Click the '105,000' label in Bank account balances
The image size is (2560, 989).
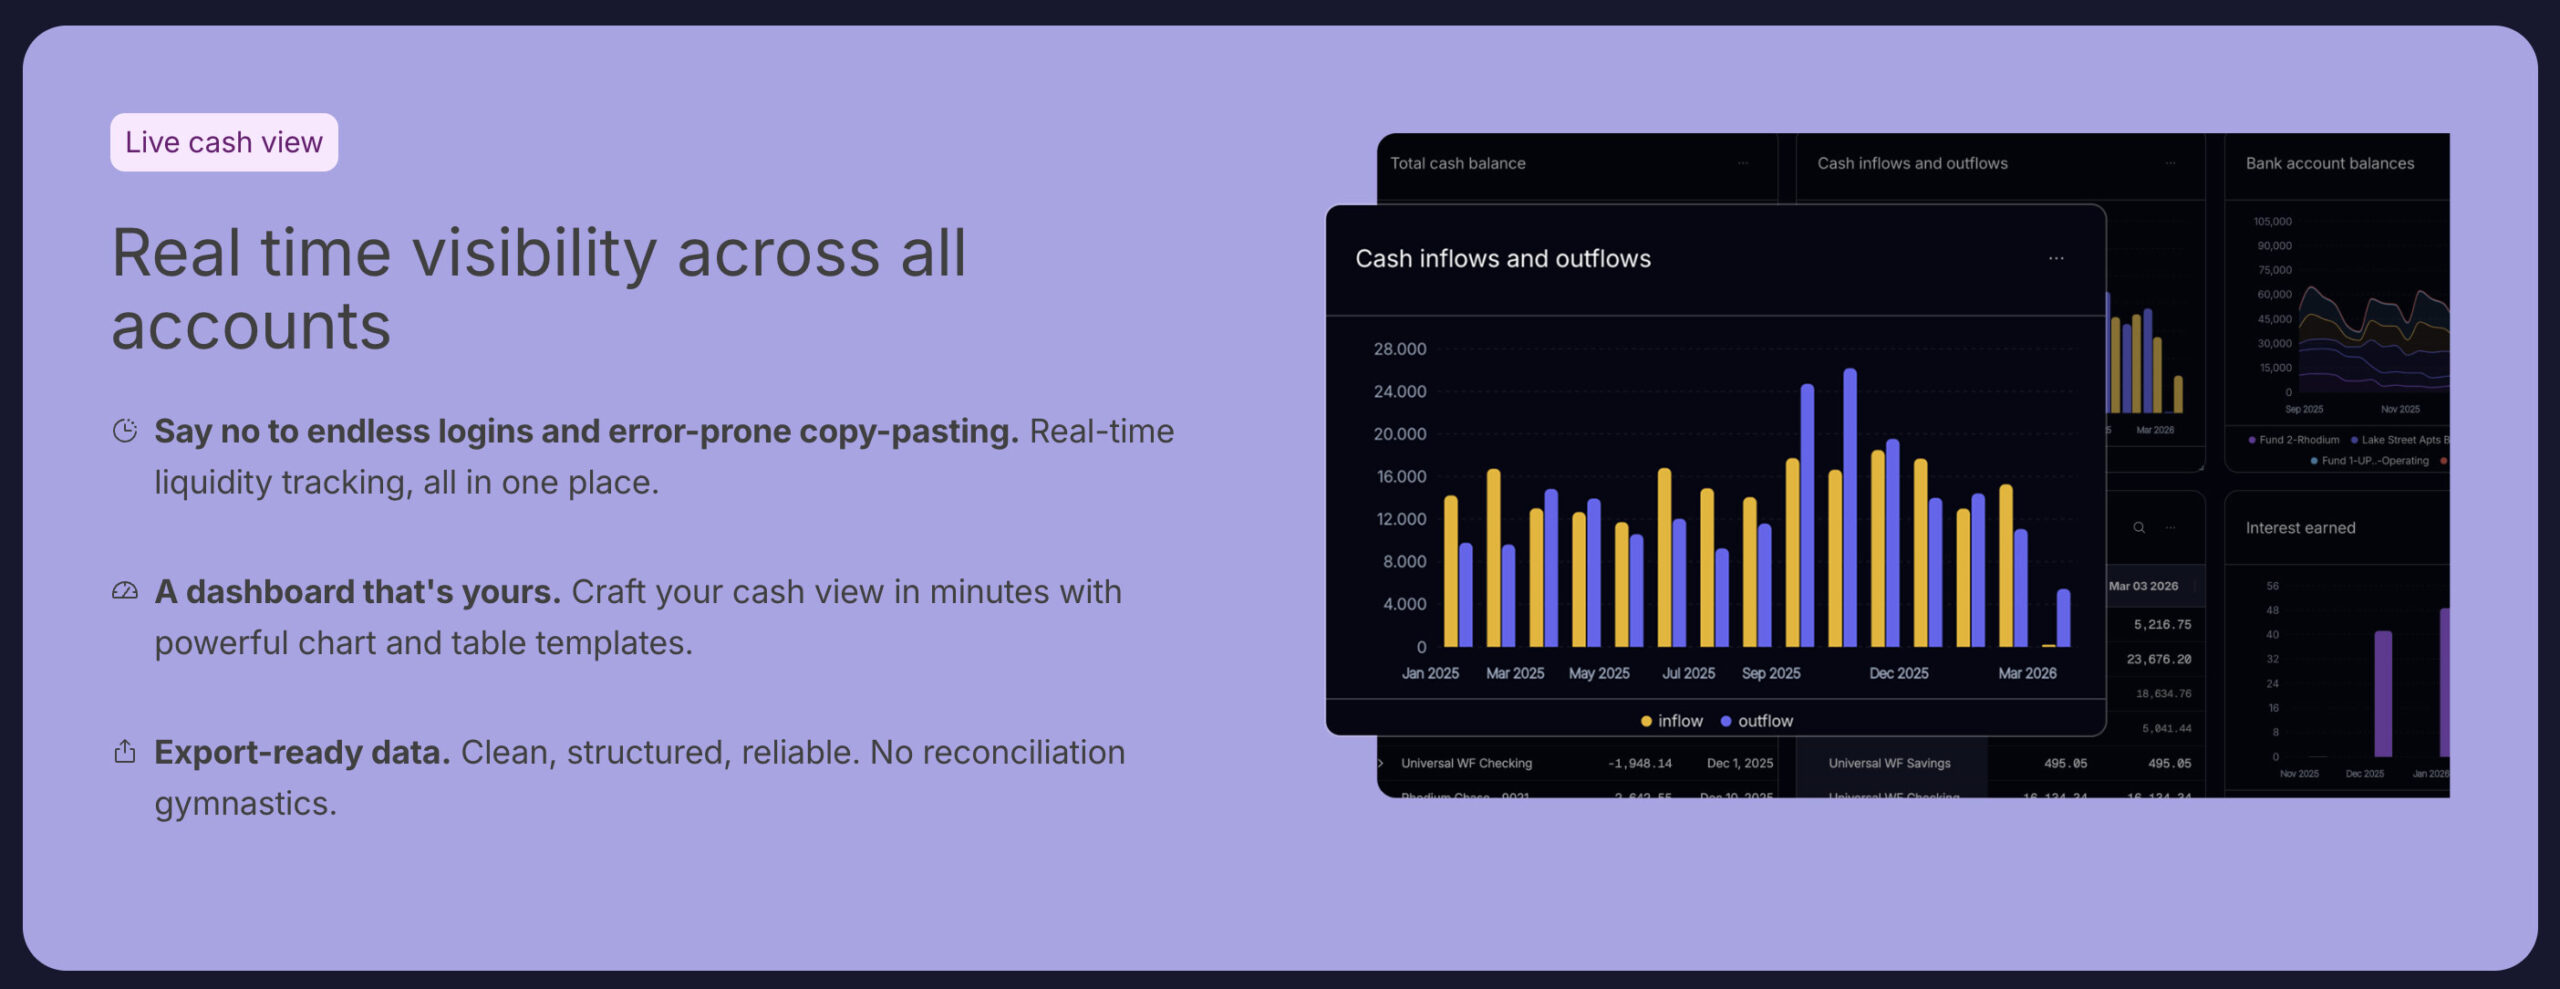[2272, 221]
